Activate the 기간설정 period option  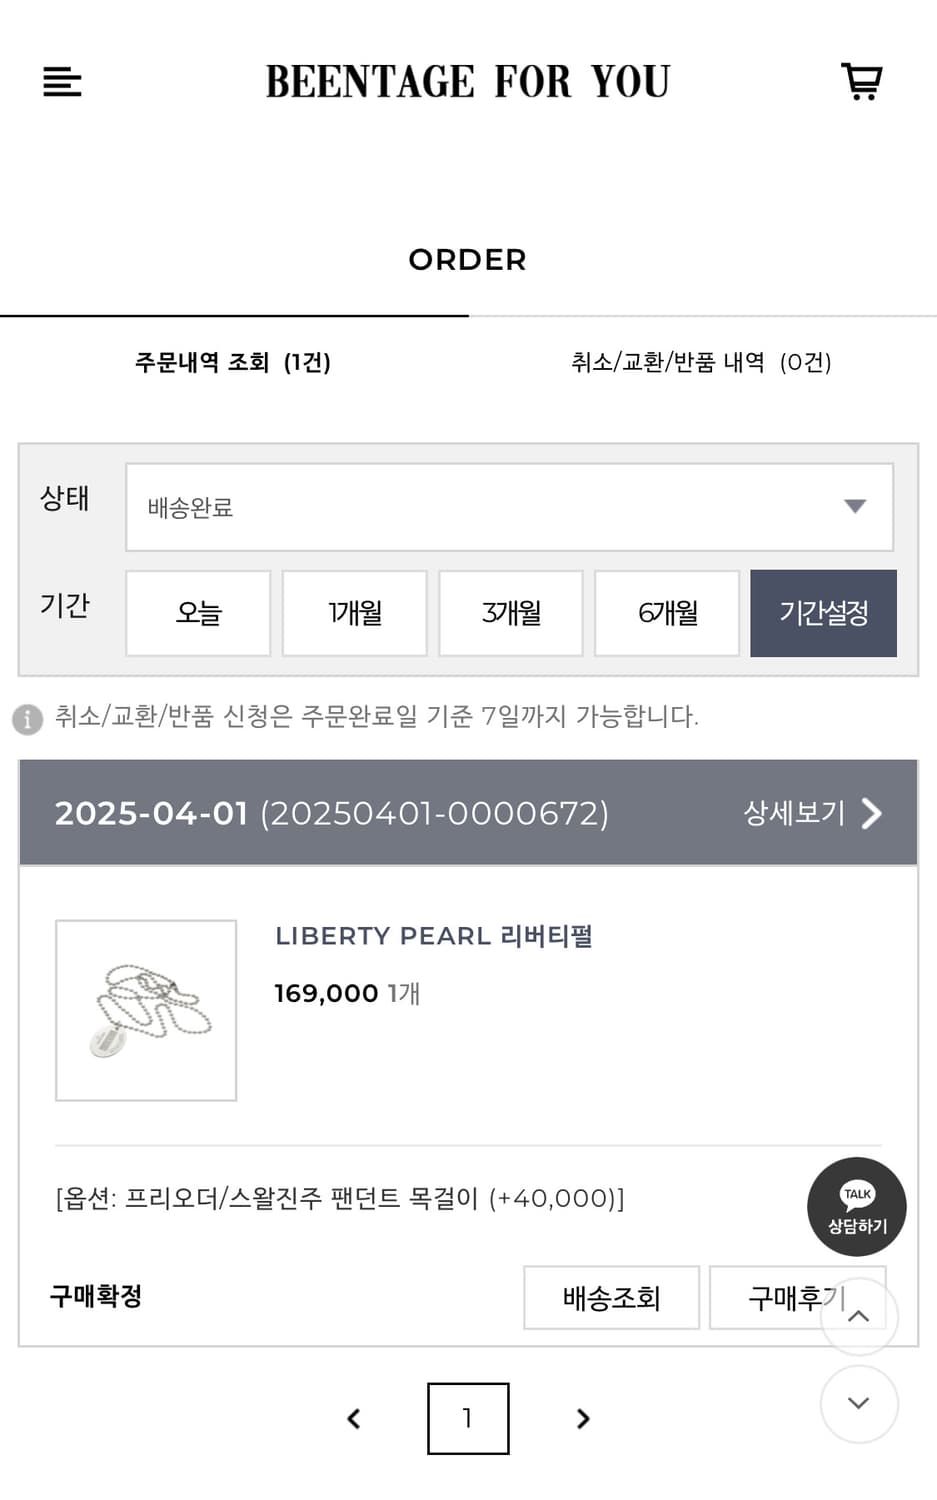point(823,613)
